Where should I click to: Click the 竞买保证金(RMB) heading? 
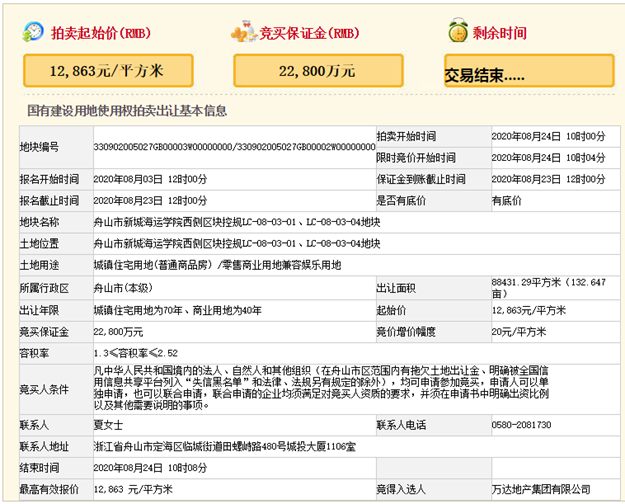[x=309, y=33]
